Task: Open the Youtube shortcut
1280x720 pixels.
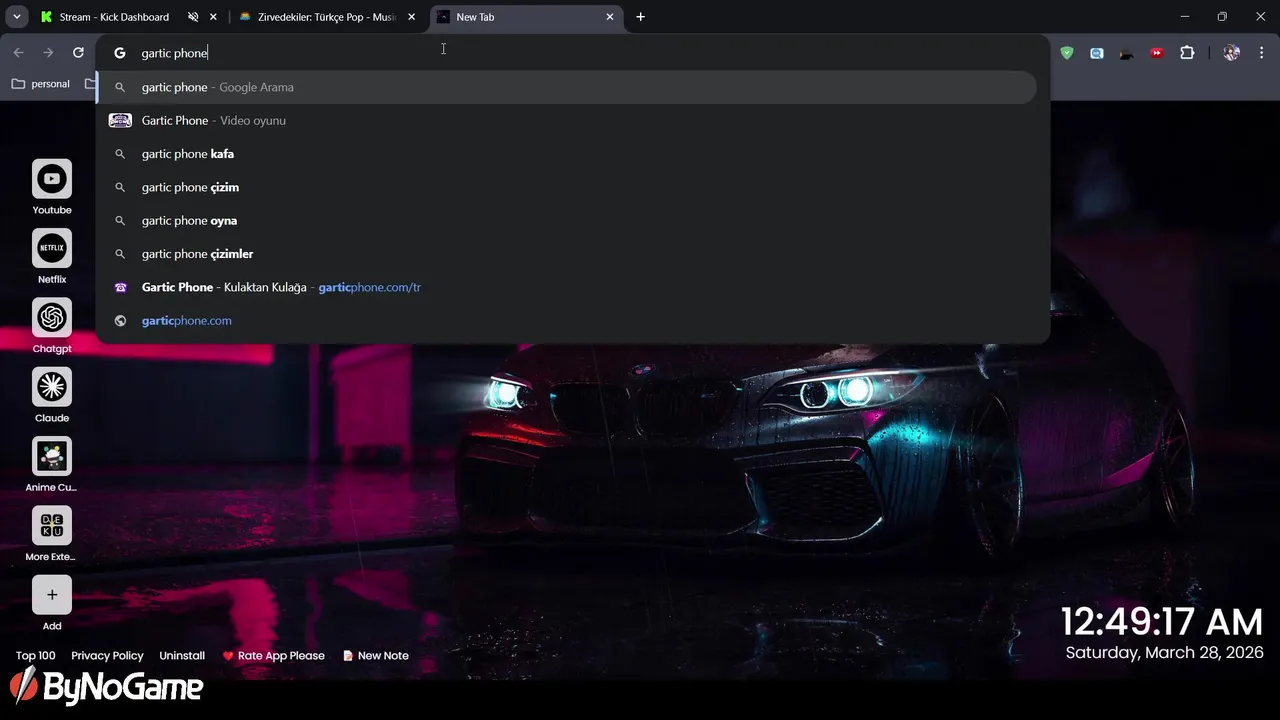Action: [52, 179]
